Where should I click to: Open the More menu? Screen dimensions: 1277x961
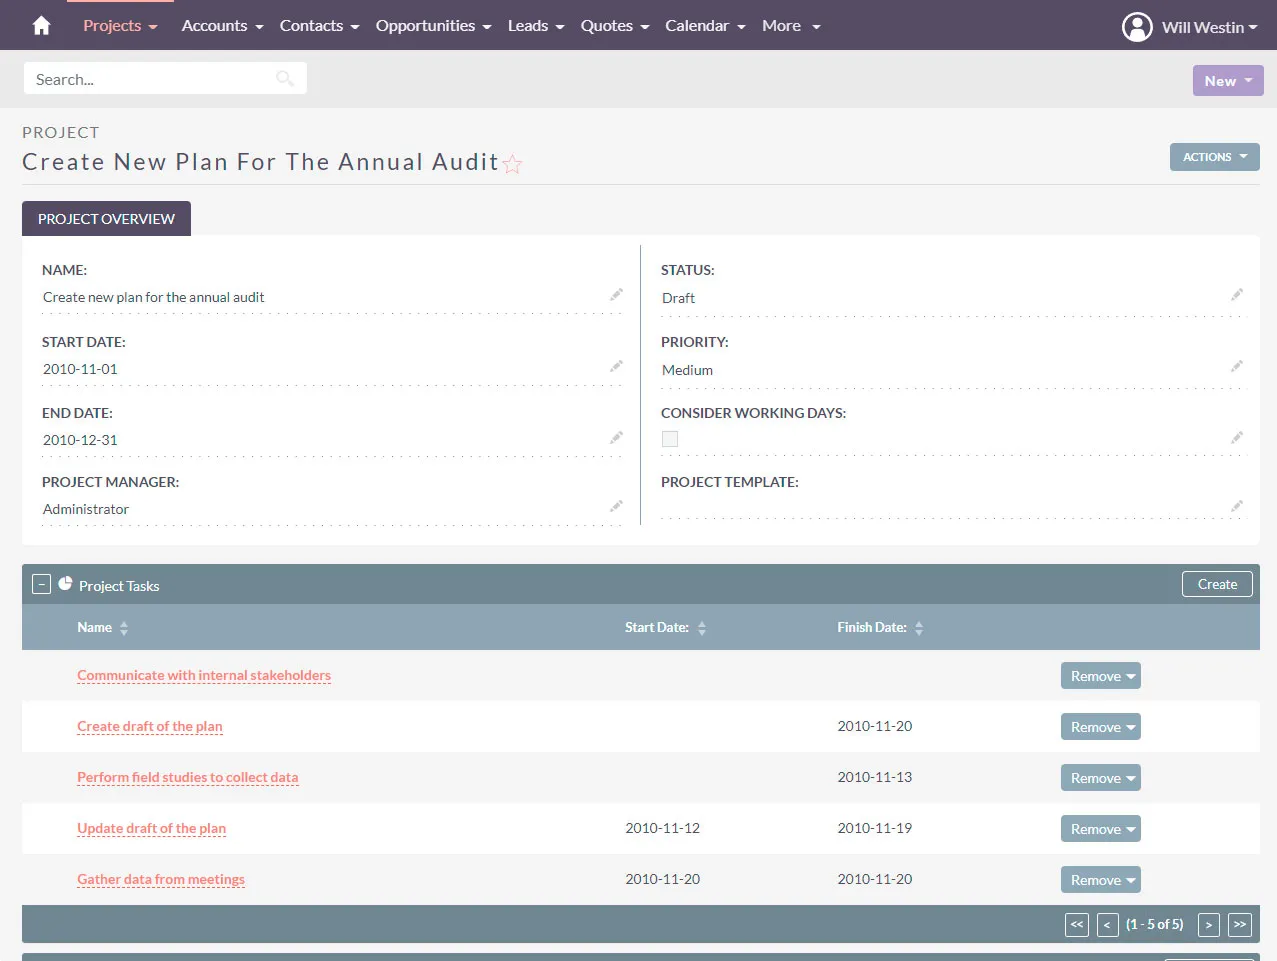(791, 26)
